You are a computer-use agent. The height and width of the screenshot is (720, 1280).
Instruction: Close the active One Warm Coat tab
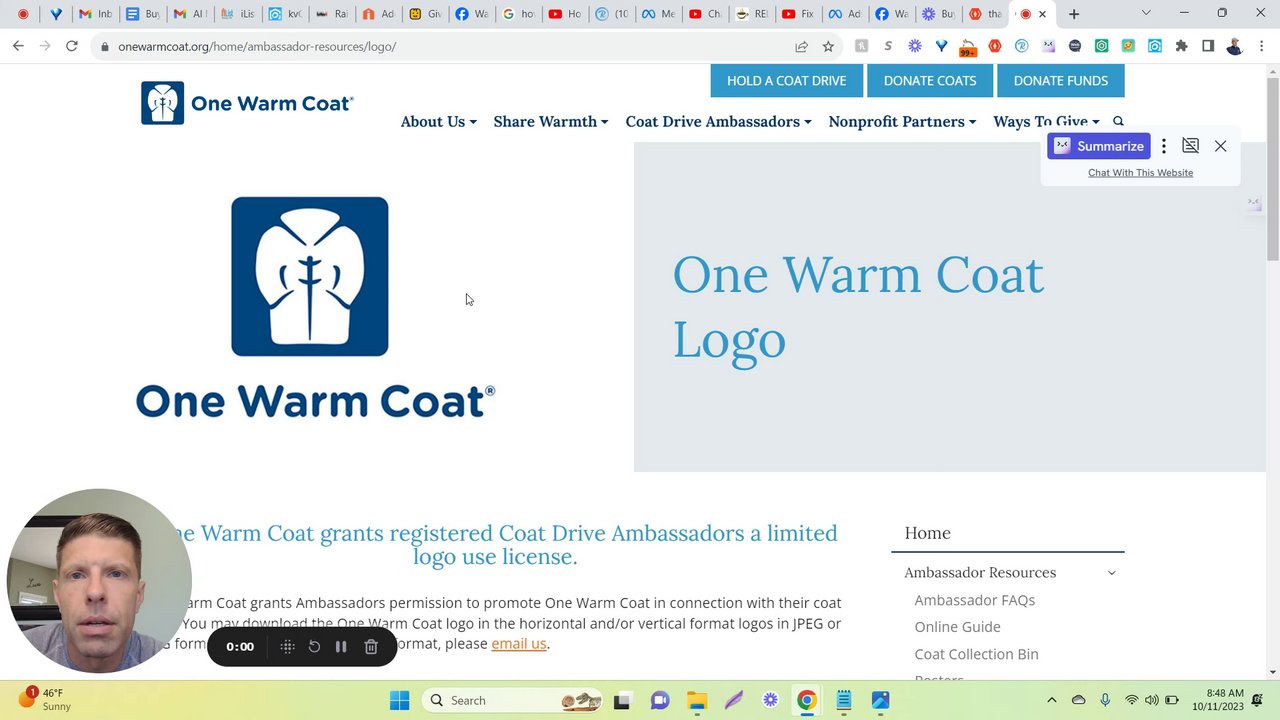tap(1042, 14)
